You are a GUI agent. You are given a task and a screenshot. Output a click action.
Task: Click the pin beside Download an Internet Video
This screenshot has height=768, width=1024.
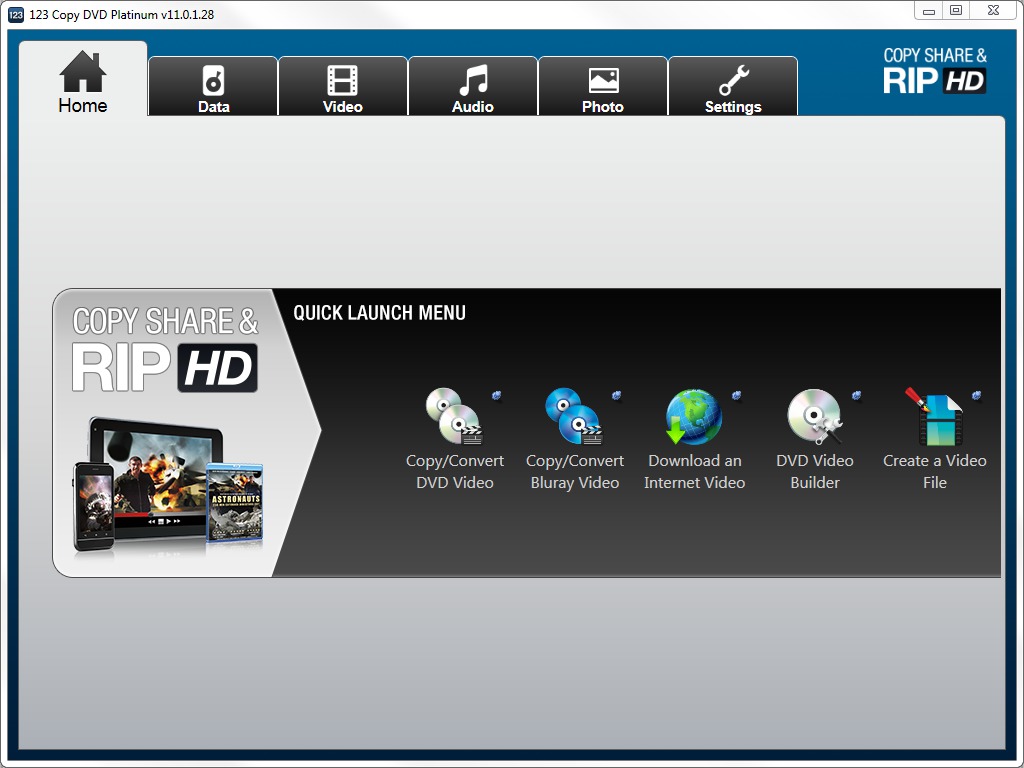point(737,395)
